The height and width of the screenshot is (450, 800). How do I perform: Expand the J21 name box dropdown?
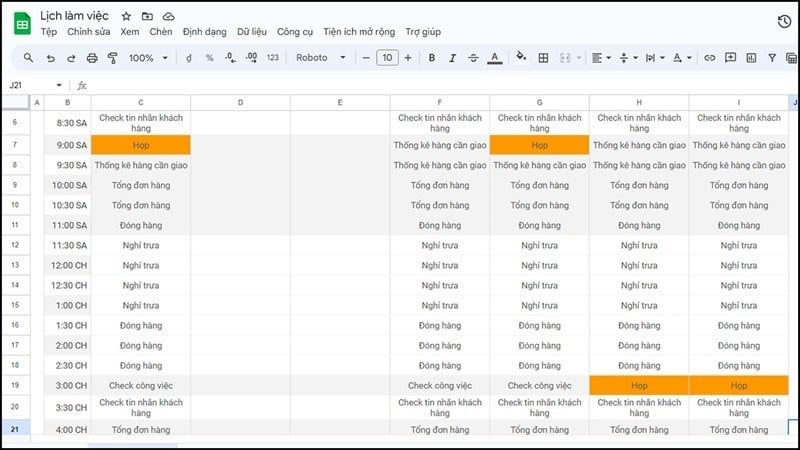click(59, 85)
